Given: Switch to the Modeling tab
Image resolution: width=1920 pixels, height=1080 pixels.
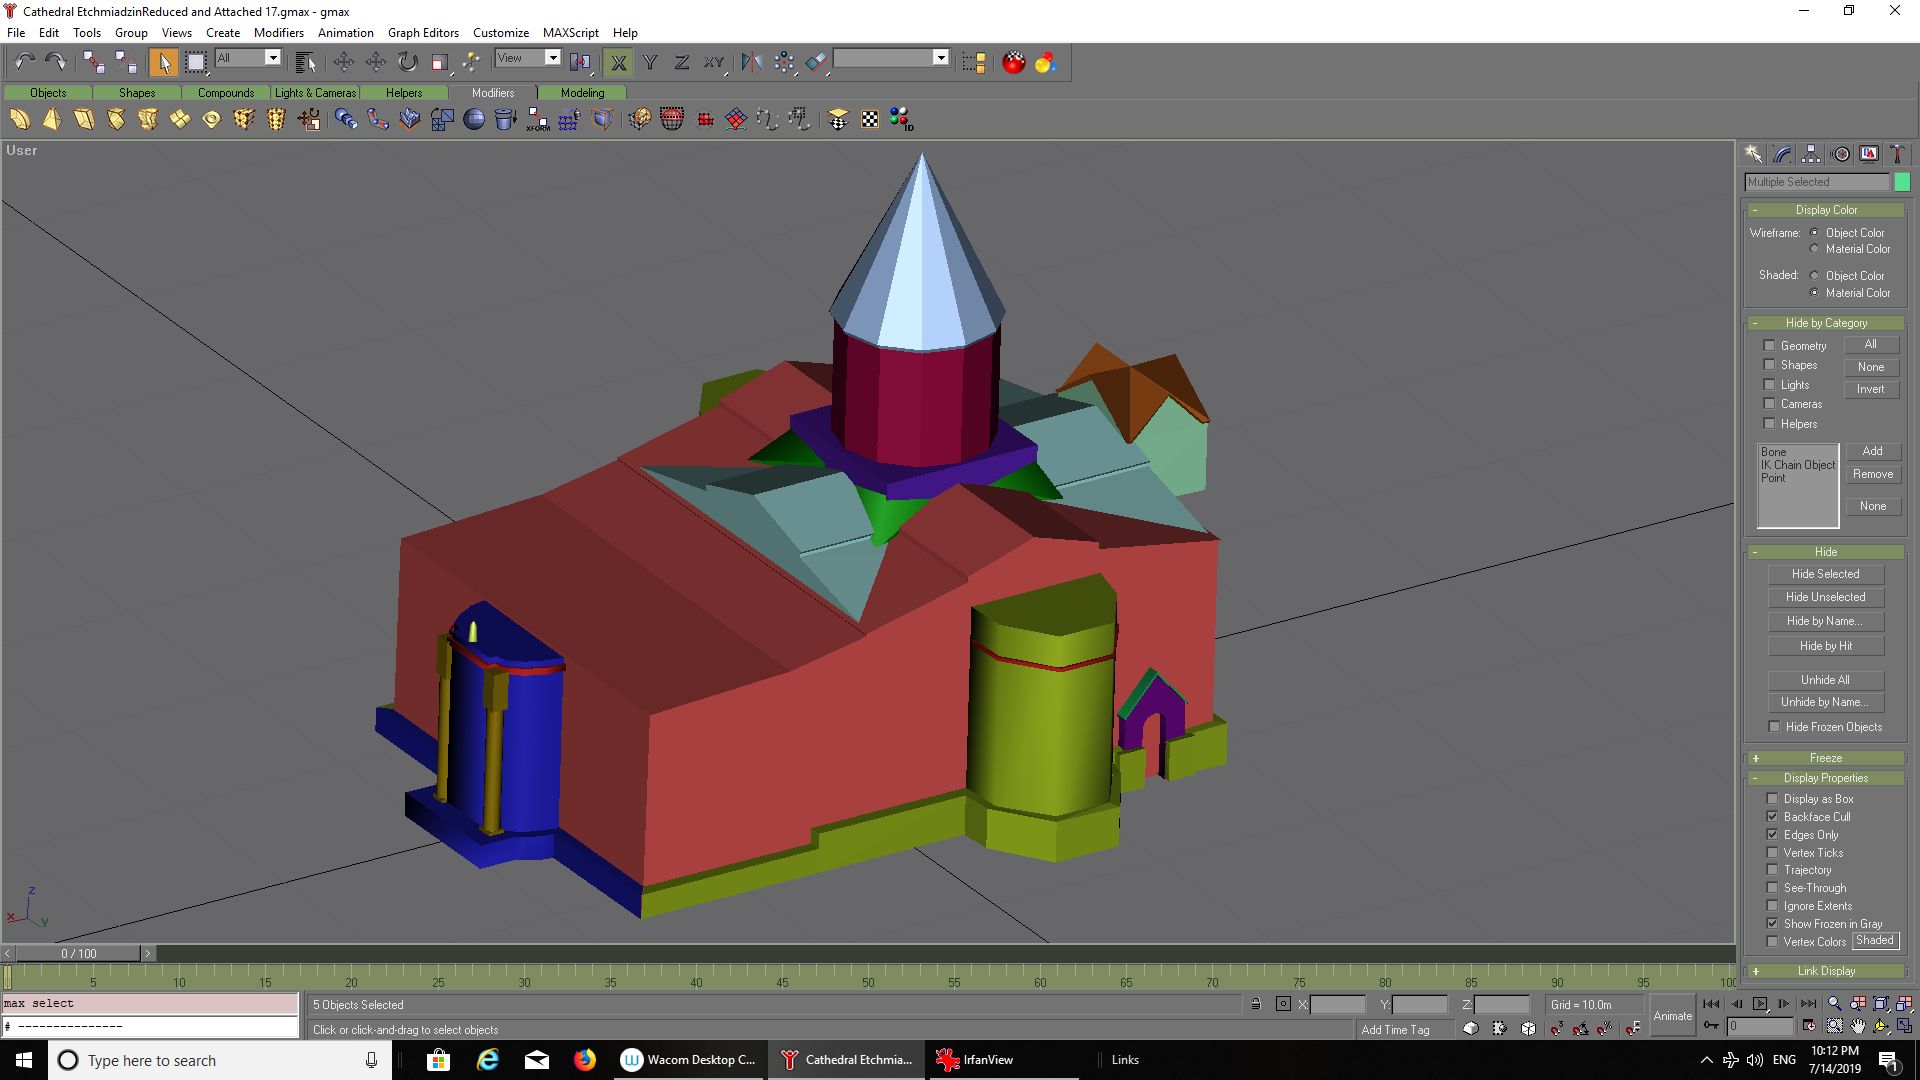Looking at the screenshot, I should pos(582,93).
